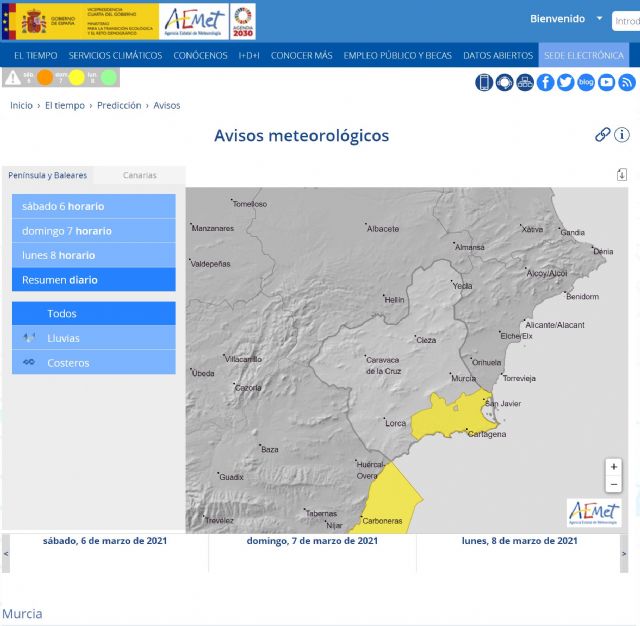This screenshot has width=640, height=626.
Task: Visit the AEMET Facebook page icon
Action: tap(545, 82)
